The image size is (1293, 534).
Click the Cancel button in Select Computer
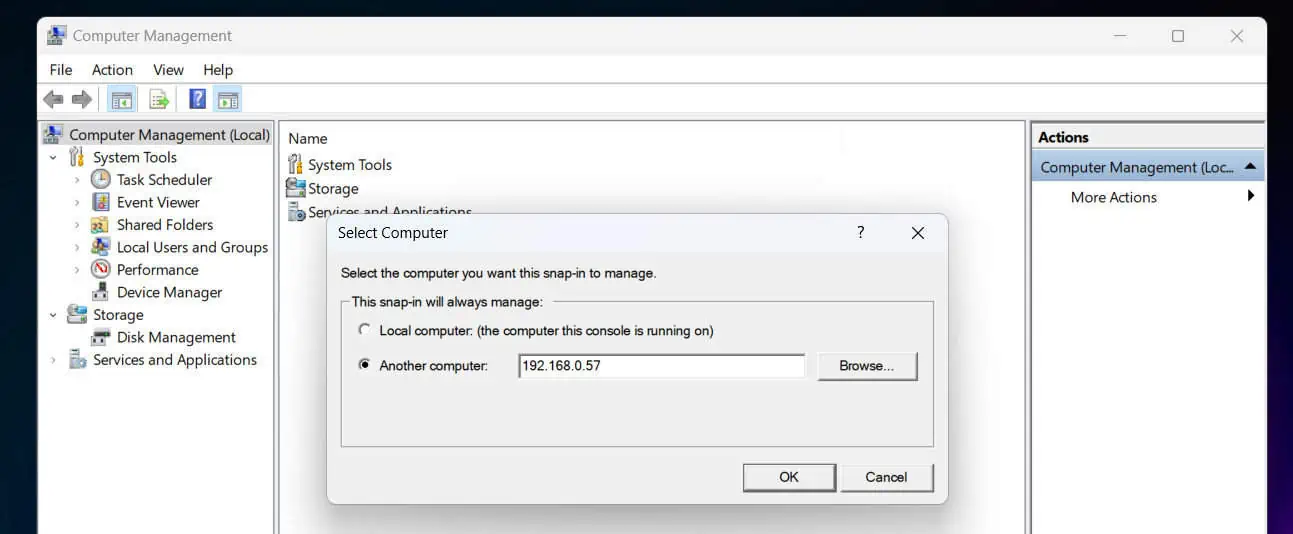(x=886, y=477)
